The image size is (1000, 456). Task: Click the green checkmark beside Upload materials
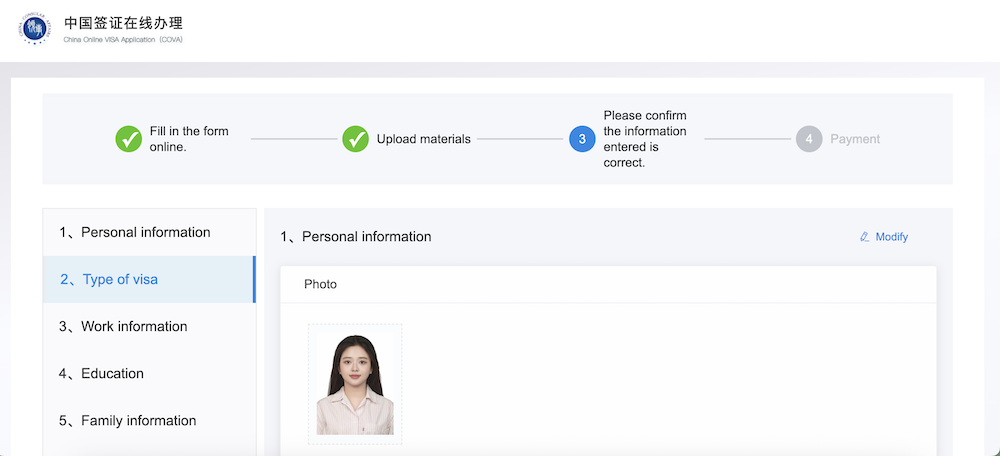pos(356,139)
